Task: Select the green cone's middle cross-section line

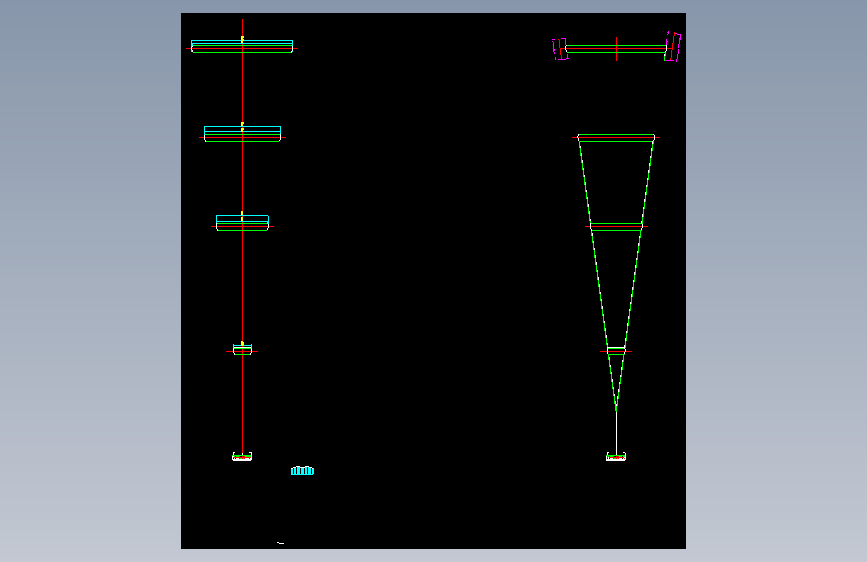Action: [616, 226]
